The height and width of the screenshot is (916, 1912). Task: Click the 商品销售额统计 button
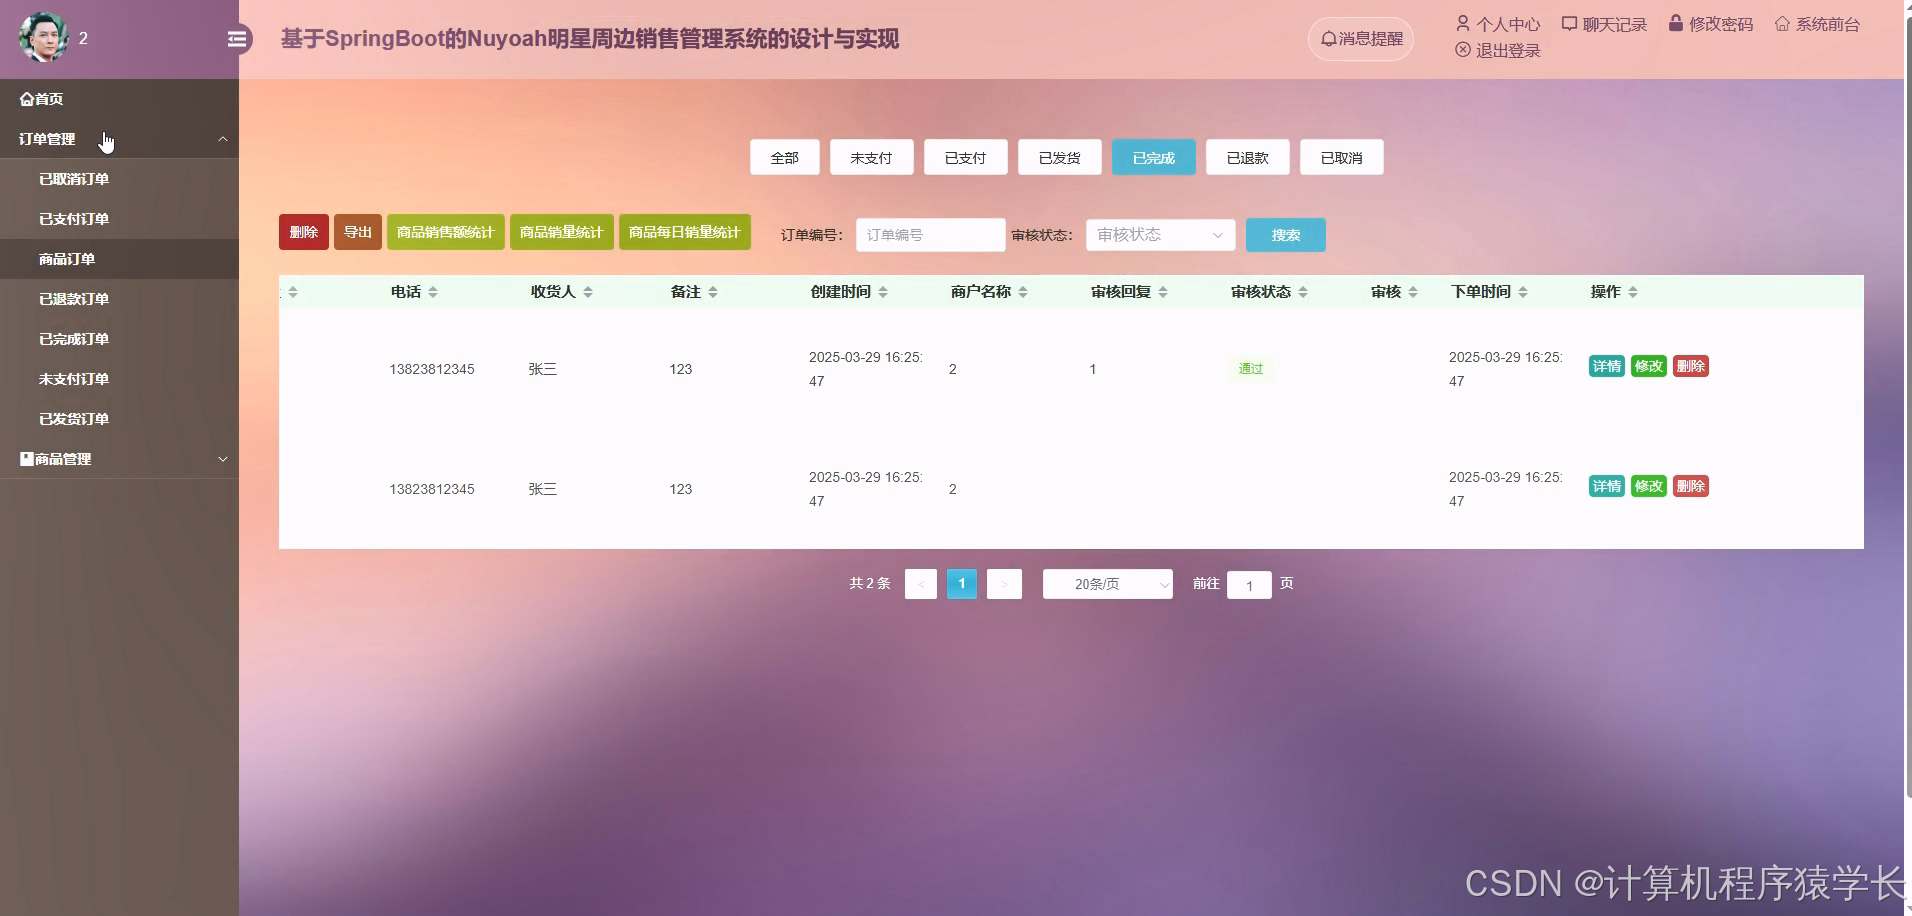445,231
